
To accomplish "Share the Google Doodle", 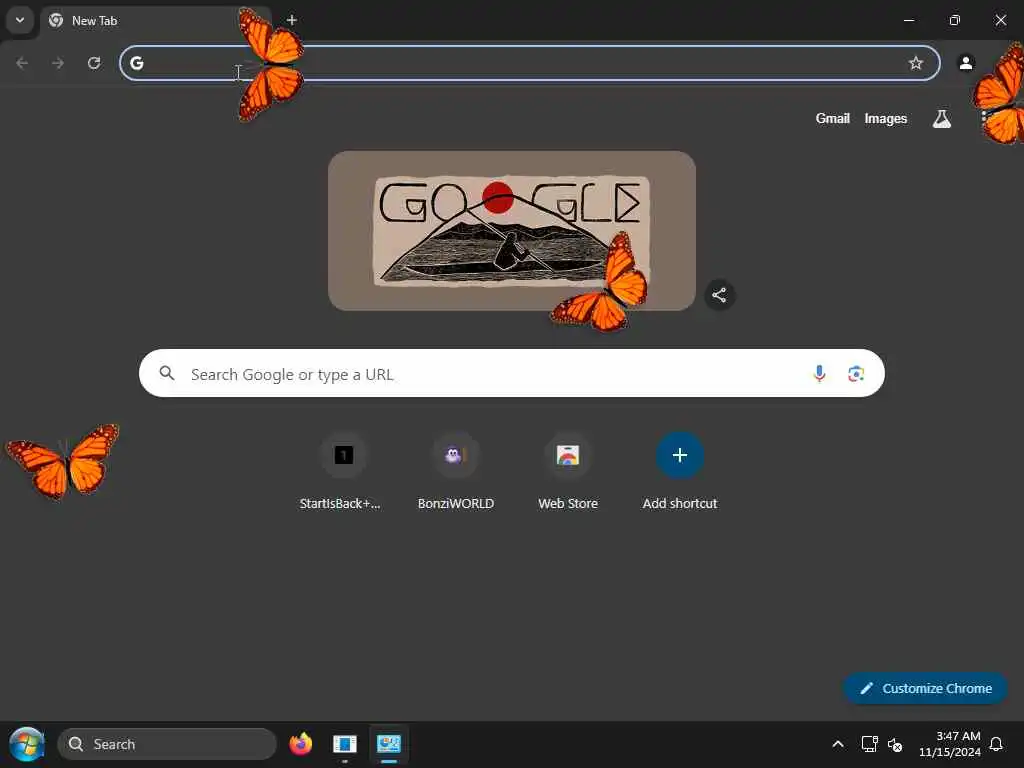I will 719,295.
